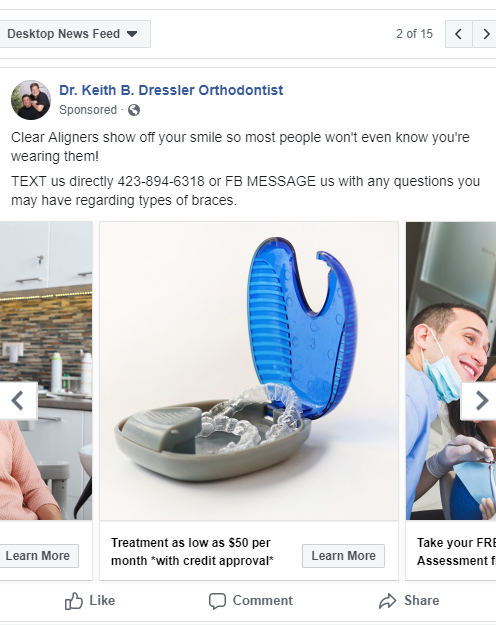Click the 'Take your FREE Assessment' headline

click(456, 552)
